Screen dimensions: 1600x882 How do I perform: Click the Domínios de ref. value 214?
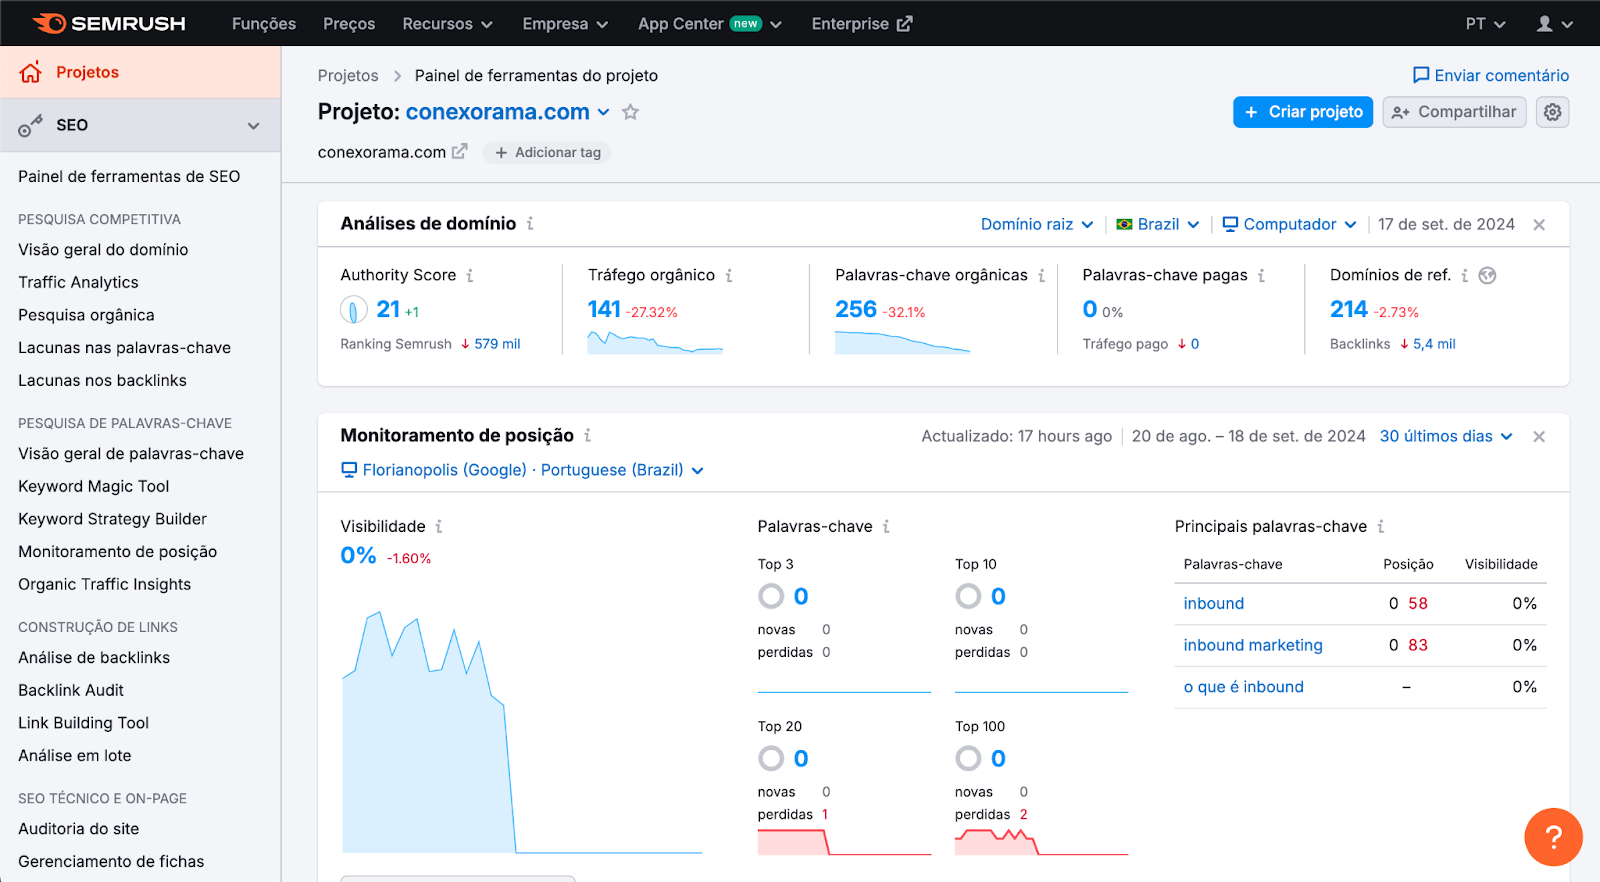click(1349, 310)
